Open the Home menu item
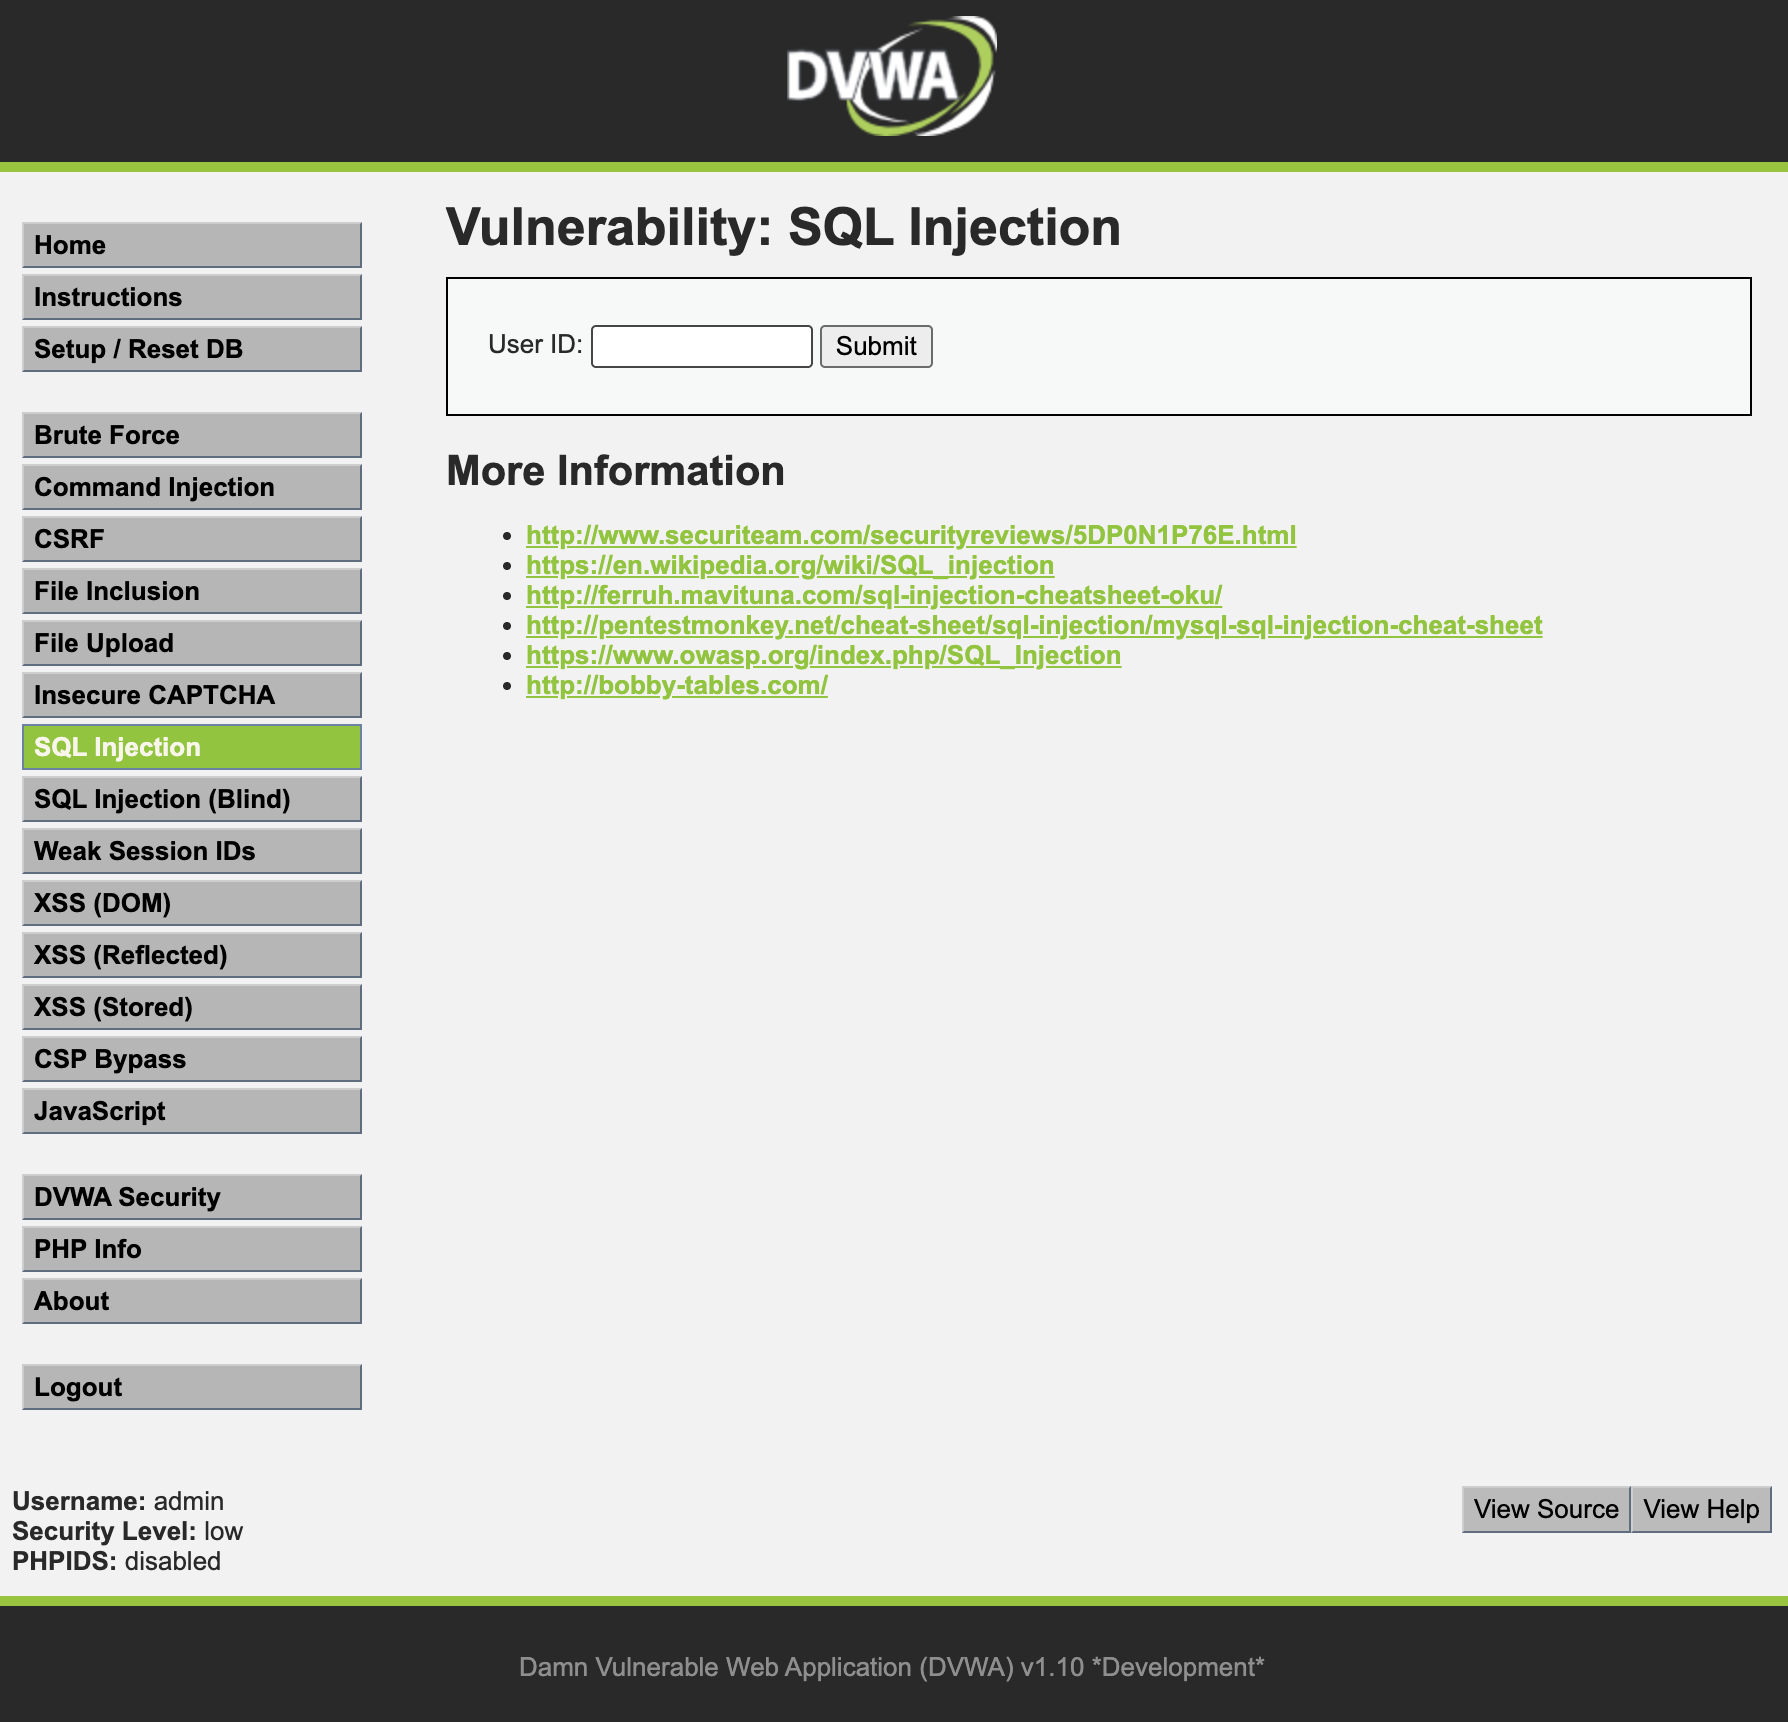 (192, 245)
